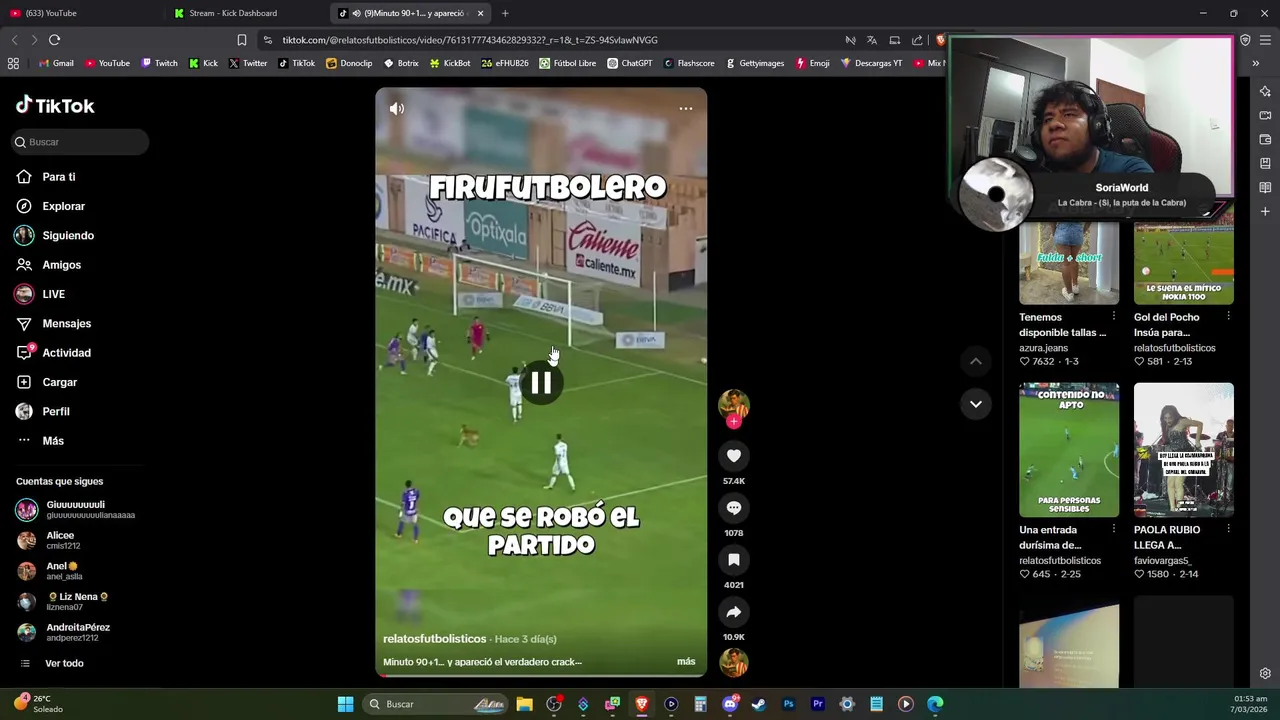
Task: Click the address bar URL
Action: pos(470,40)
